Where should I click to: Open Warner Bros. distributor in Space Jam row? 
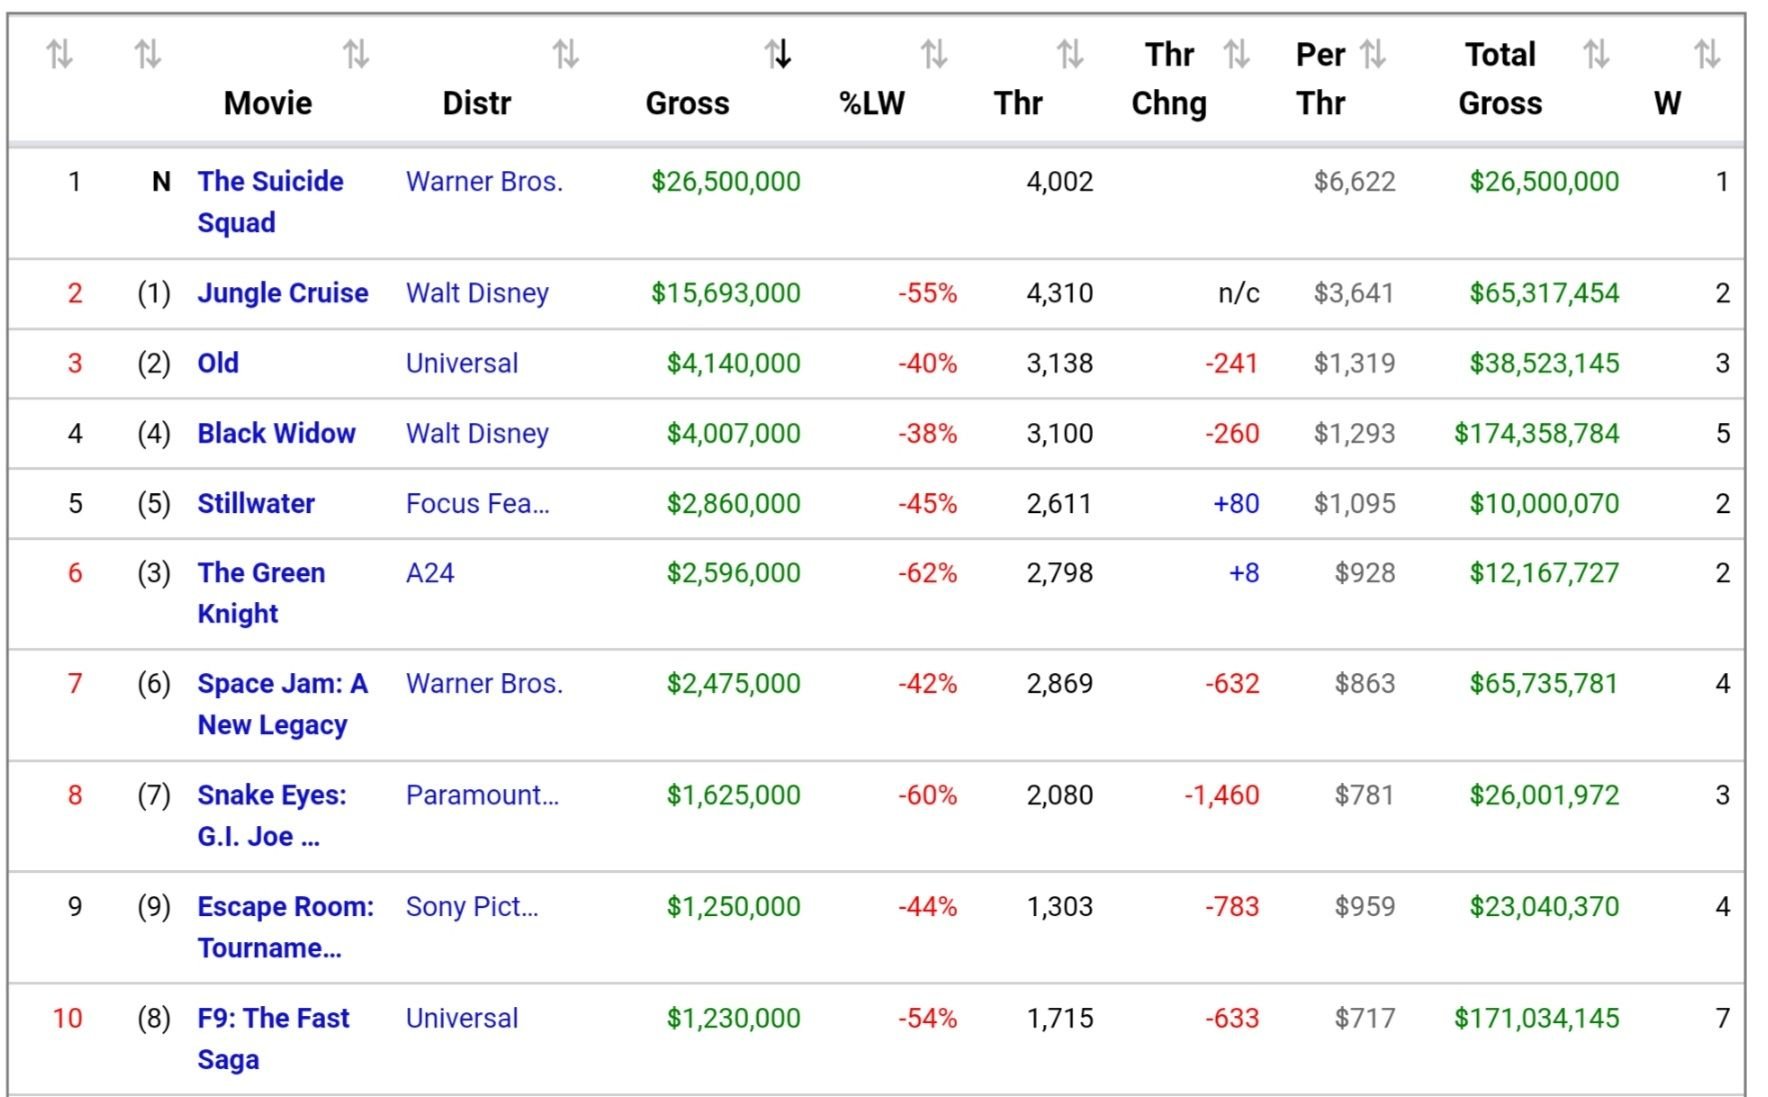coord(484,684)
